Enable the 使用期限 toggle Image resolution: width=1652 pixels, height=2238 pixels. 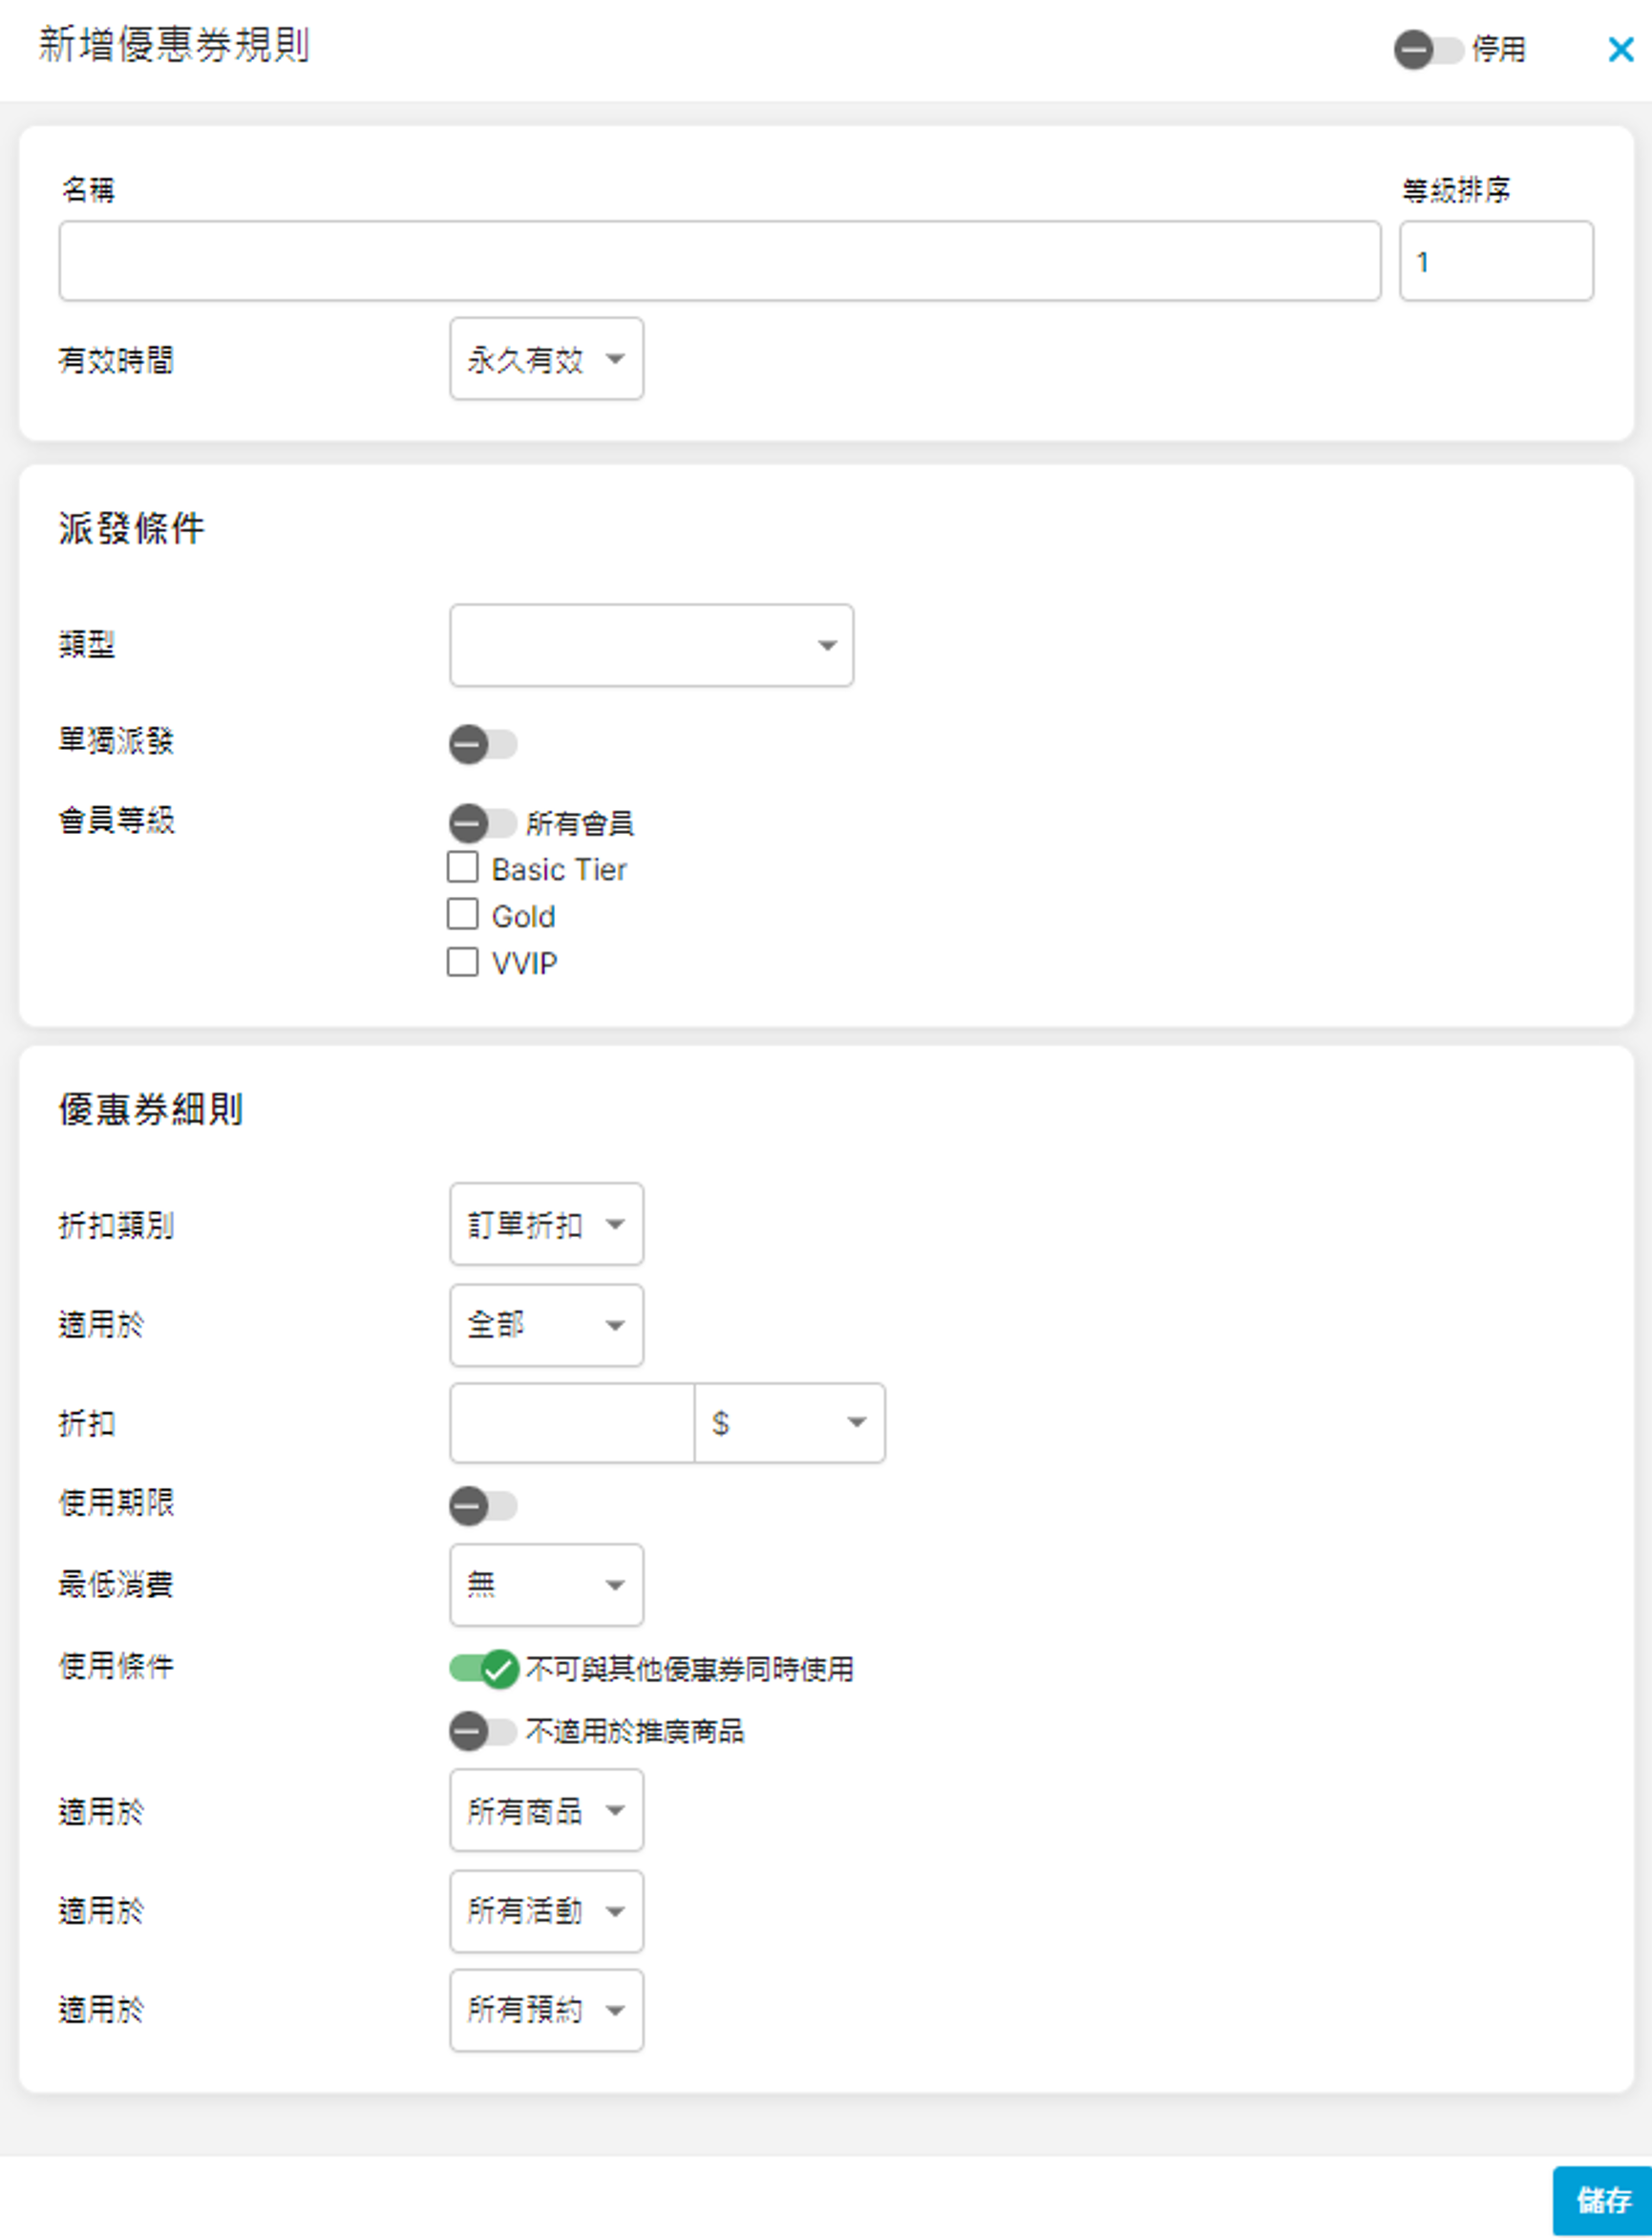[x=483, y=1506]
